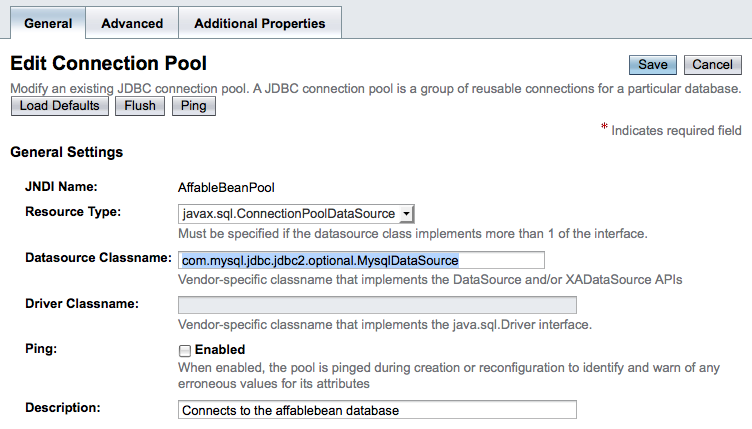Flush the connection pool
The width and height of the screenshot is (752, 429).
coord(140,106)
